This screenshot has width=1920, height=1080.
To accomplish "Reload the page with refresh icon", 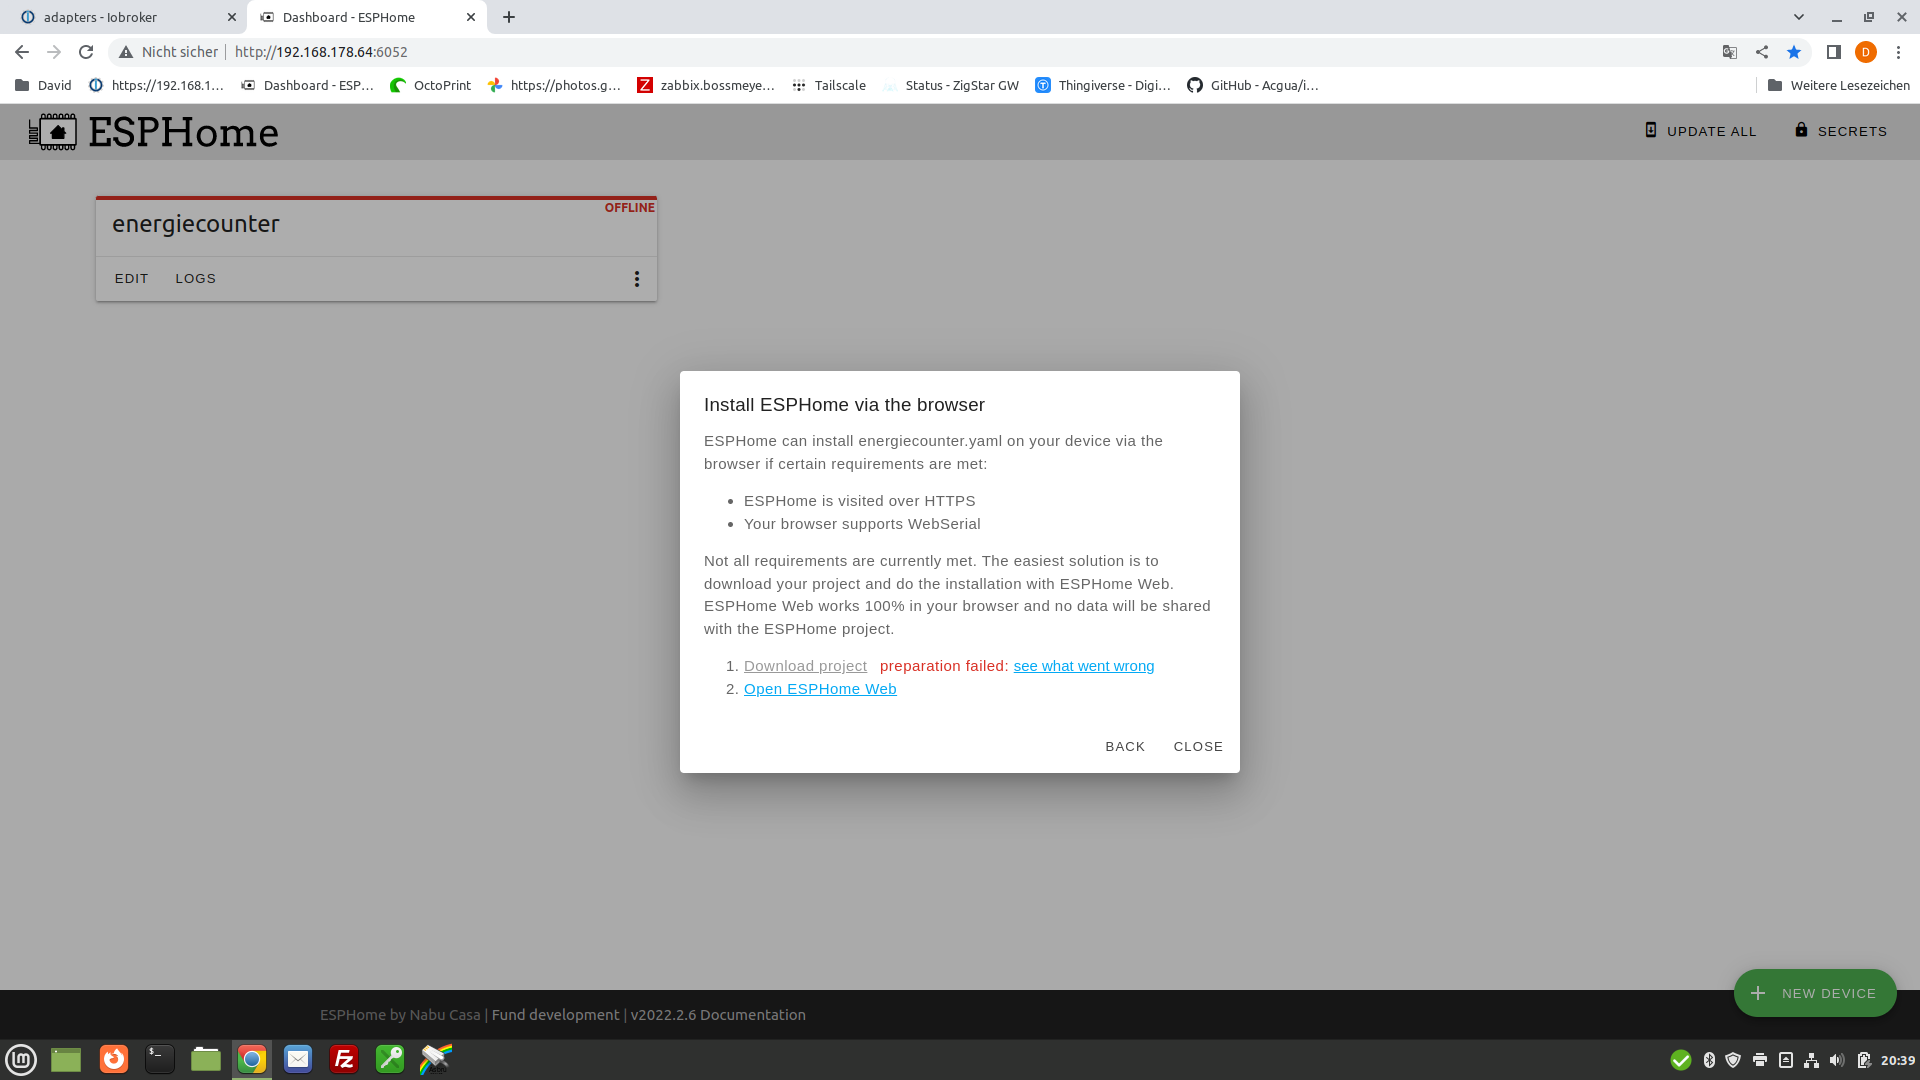I will tap(86, 52).
